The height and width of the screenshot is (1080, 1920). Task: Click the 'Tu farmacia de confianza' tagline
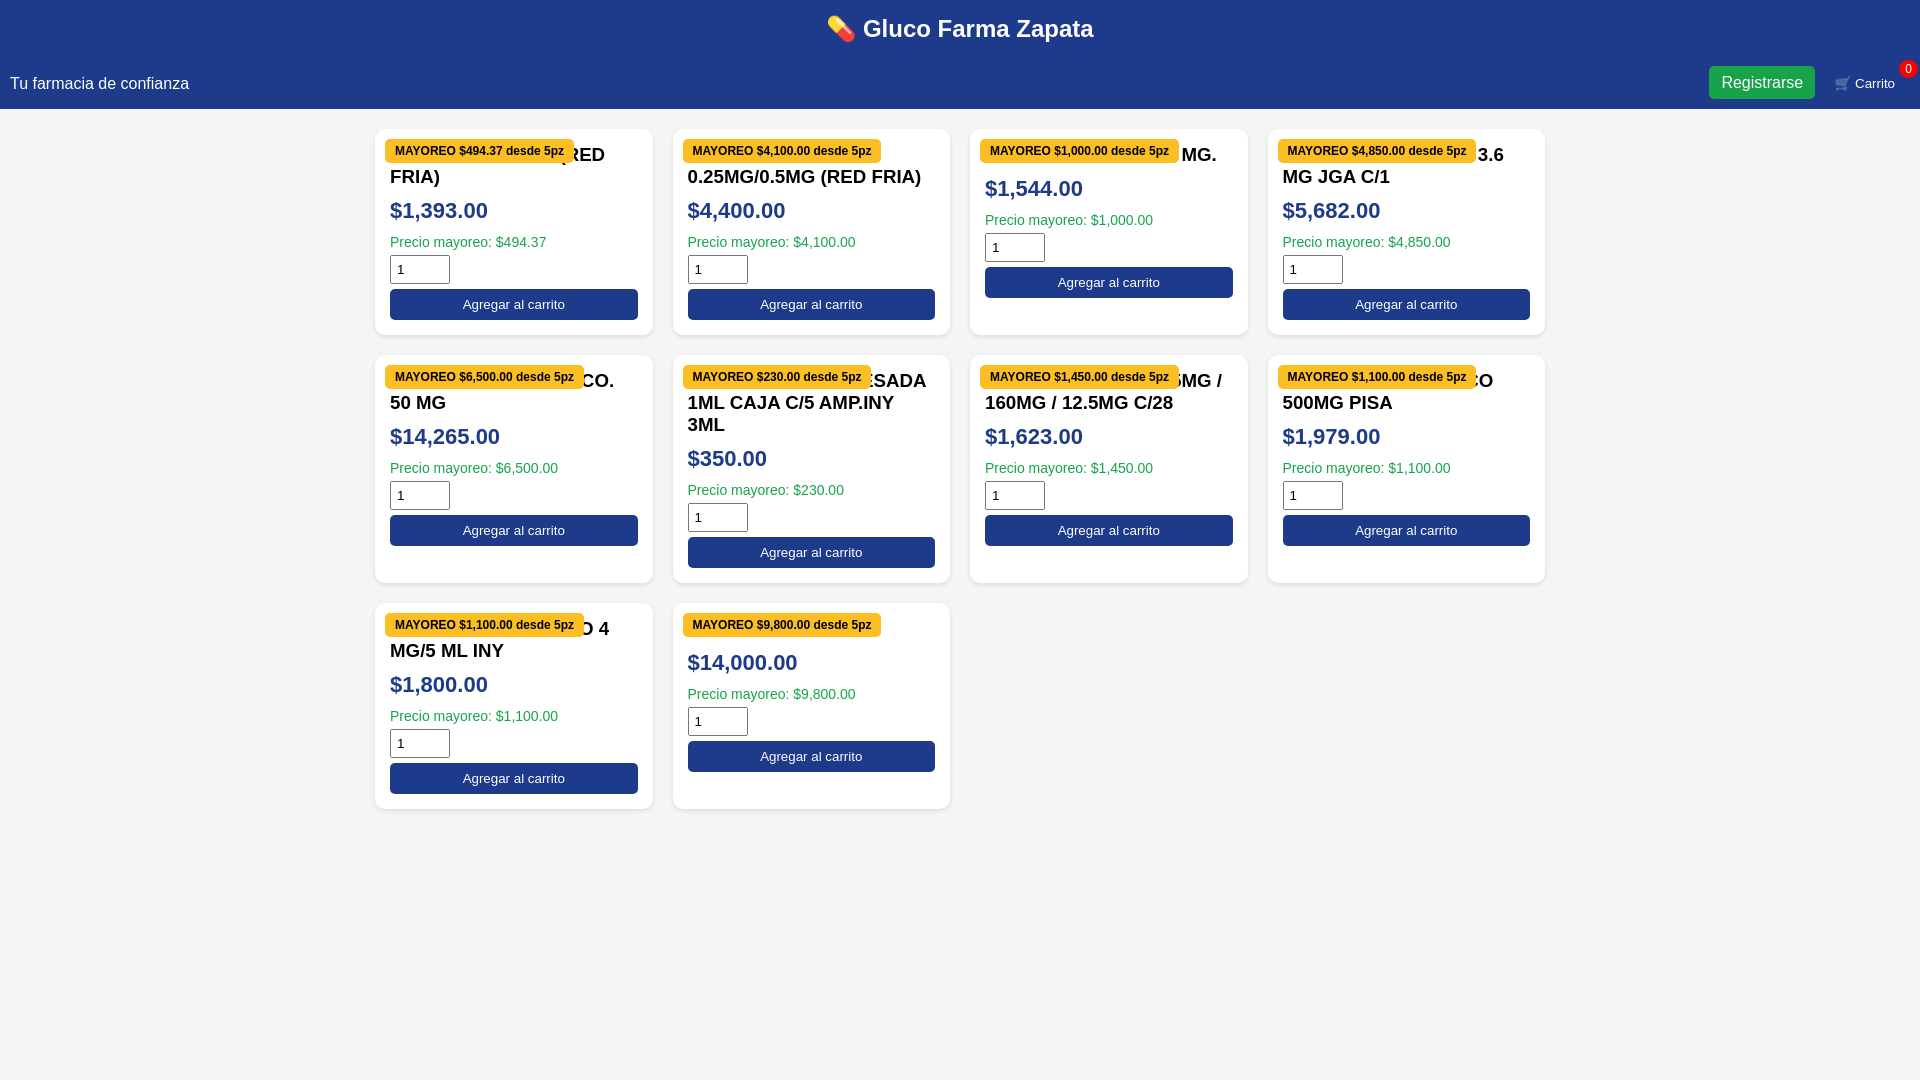pos(99,84)
